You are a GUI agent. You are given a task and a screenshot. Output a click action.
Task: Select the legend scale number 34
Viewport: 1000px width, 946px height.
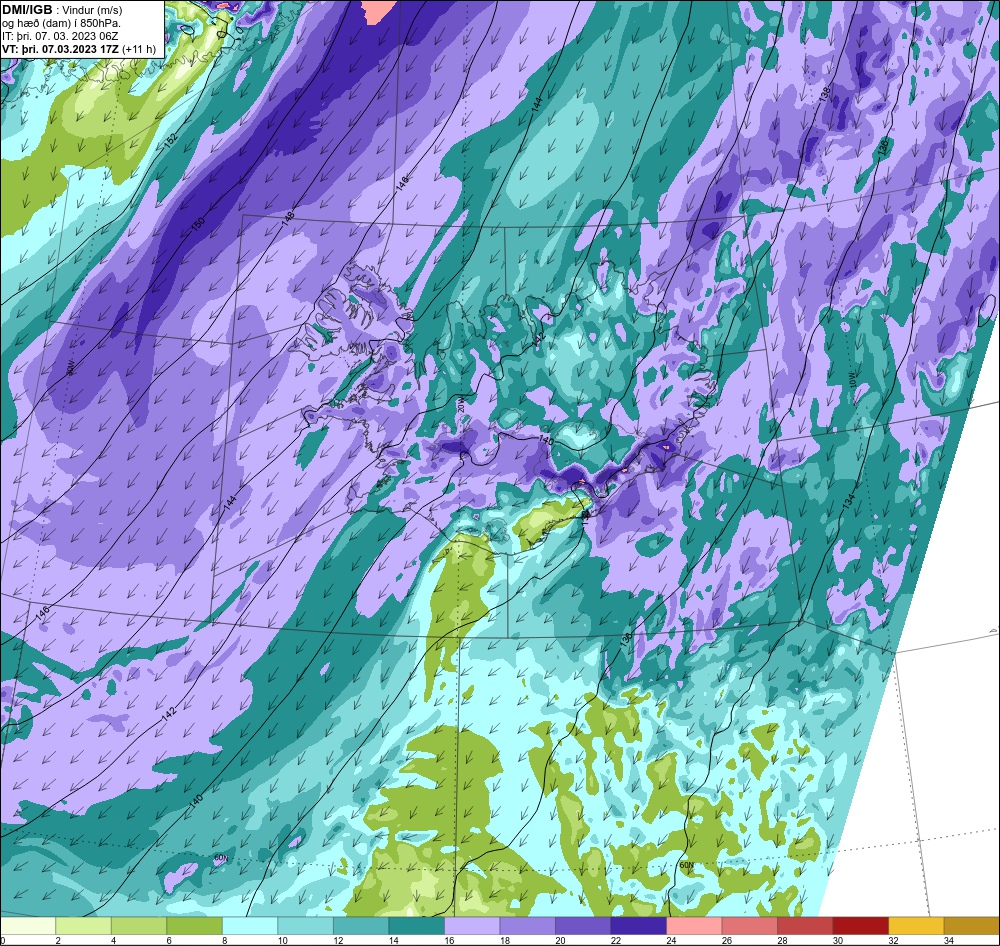(948, 940)
